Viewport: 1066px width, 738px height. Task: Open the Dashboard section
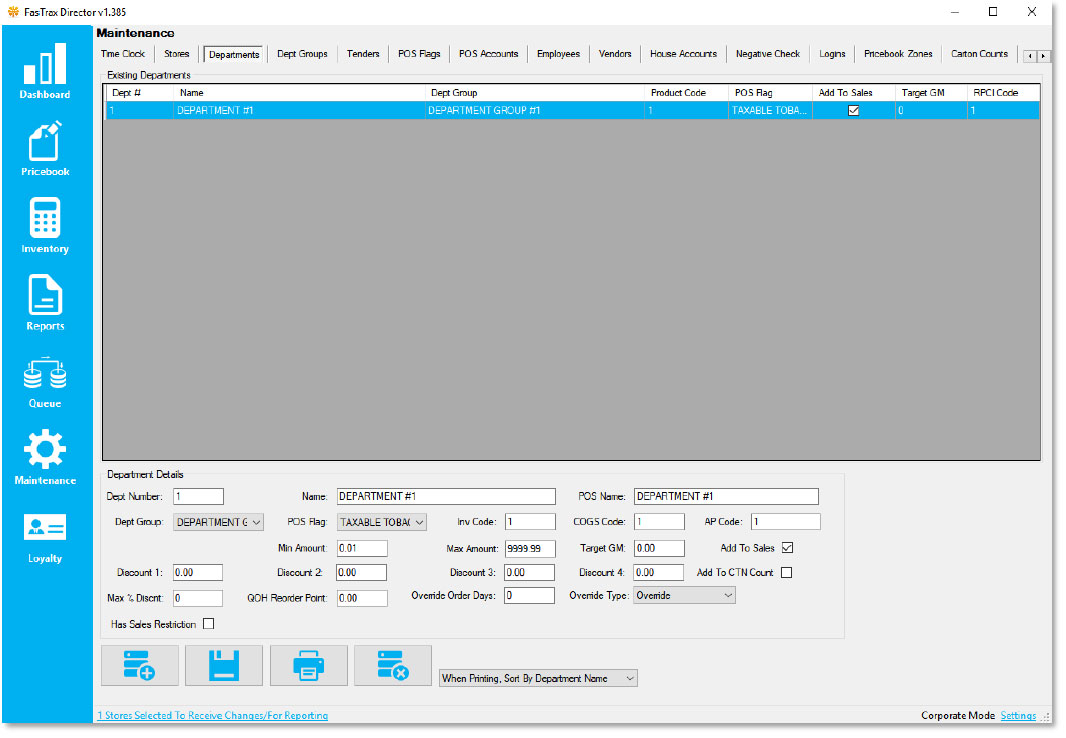click(45, 71)
